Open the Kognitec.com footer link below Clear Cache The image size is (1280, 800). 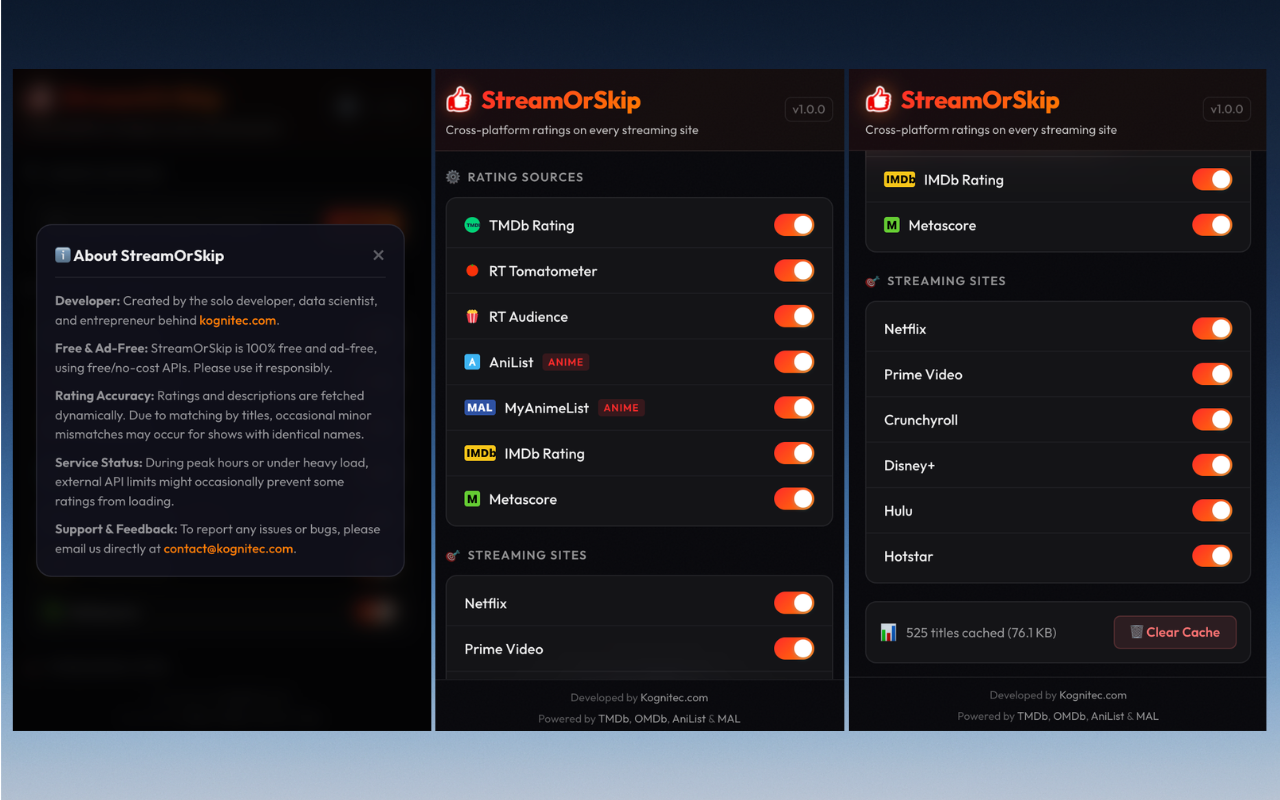click(1093, 695)
